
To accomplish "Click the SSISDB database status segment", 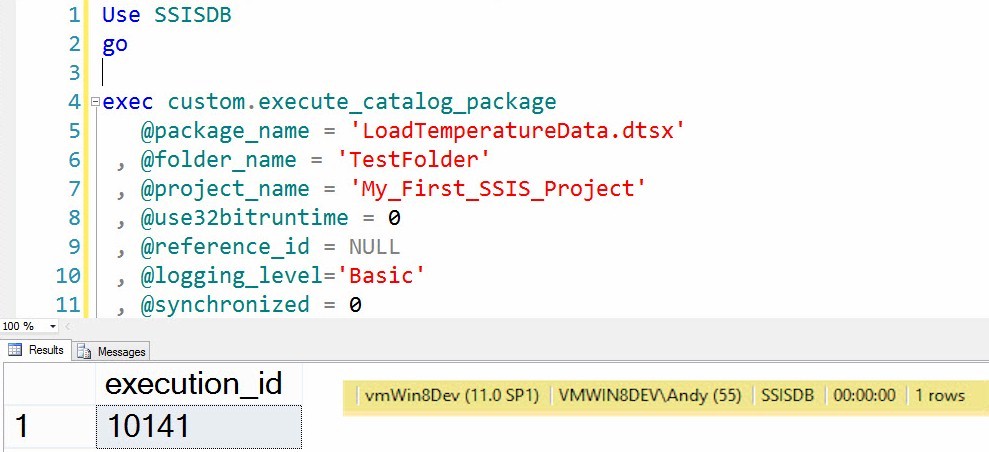I will pyautogui.click(x=789, y=395).
